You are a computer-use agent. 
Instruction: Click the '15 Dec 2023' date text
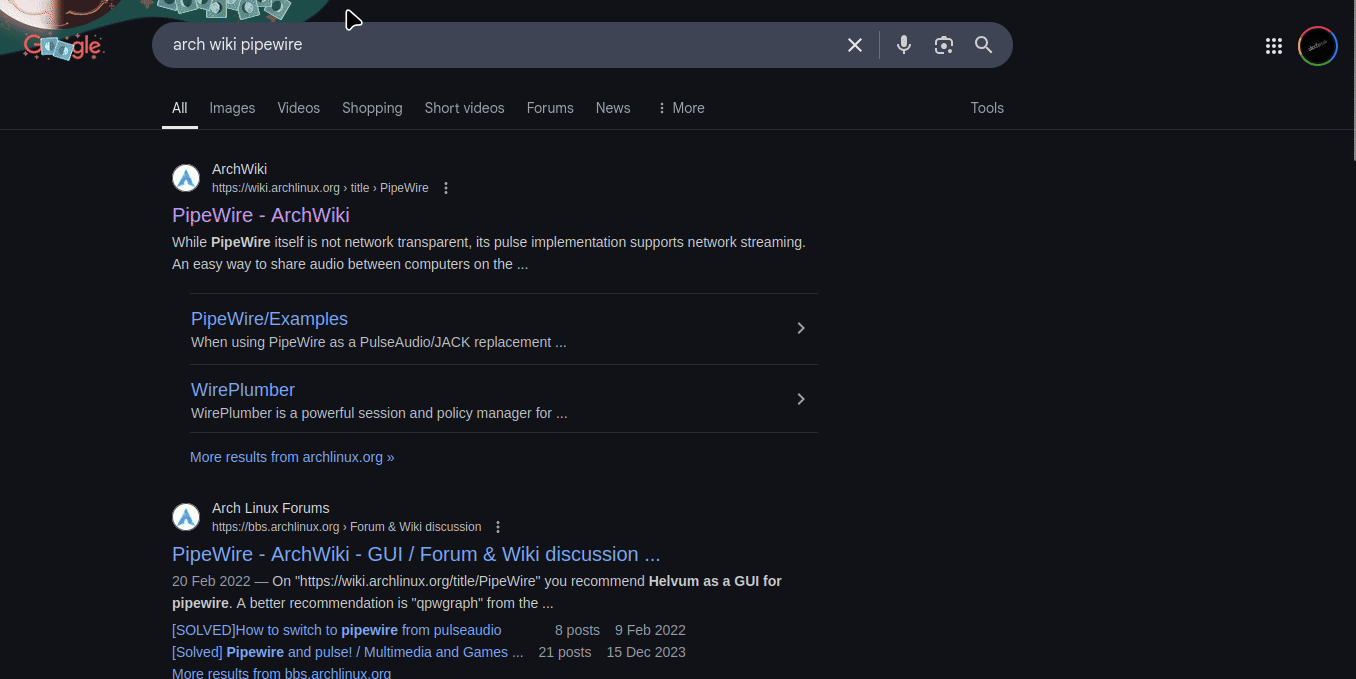(x=646, y=652)
